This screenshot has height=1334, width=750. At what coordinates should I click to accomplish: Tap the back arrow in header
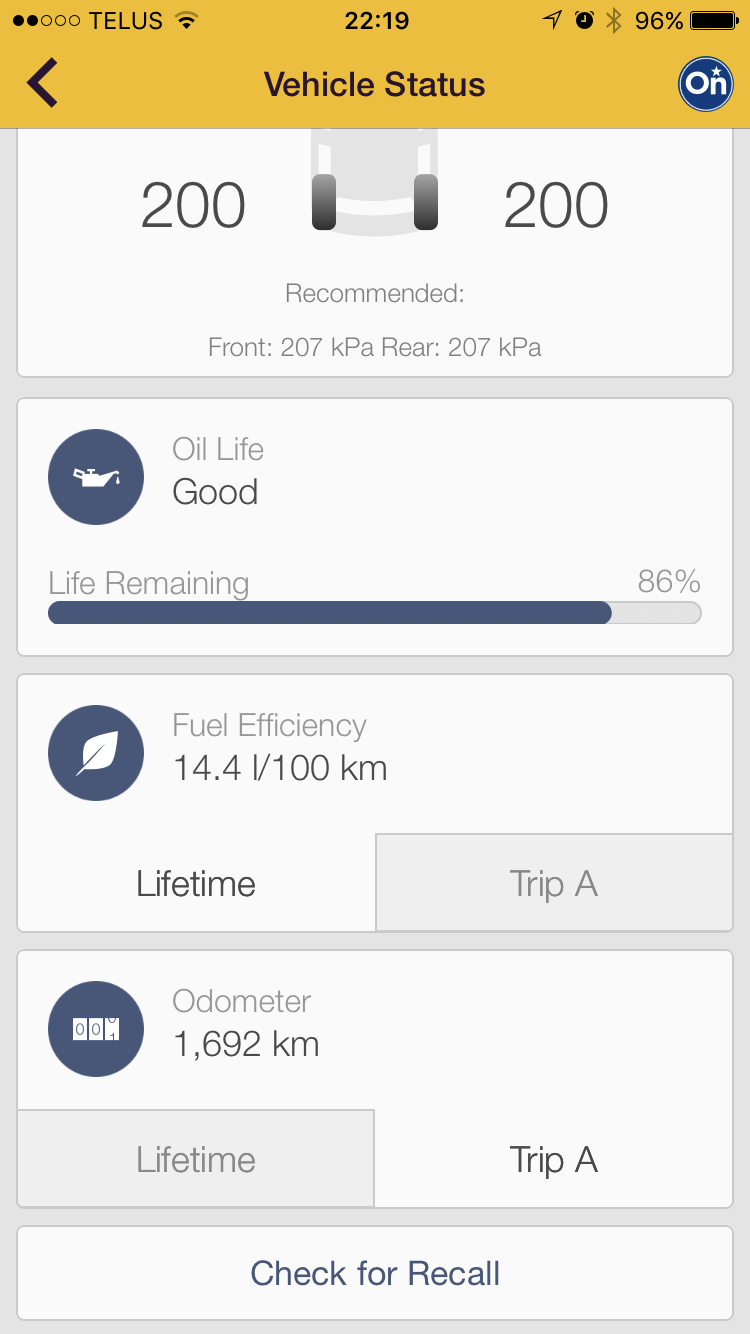point(42,83)
